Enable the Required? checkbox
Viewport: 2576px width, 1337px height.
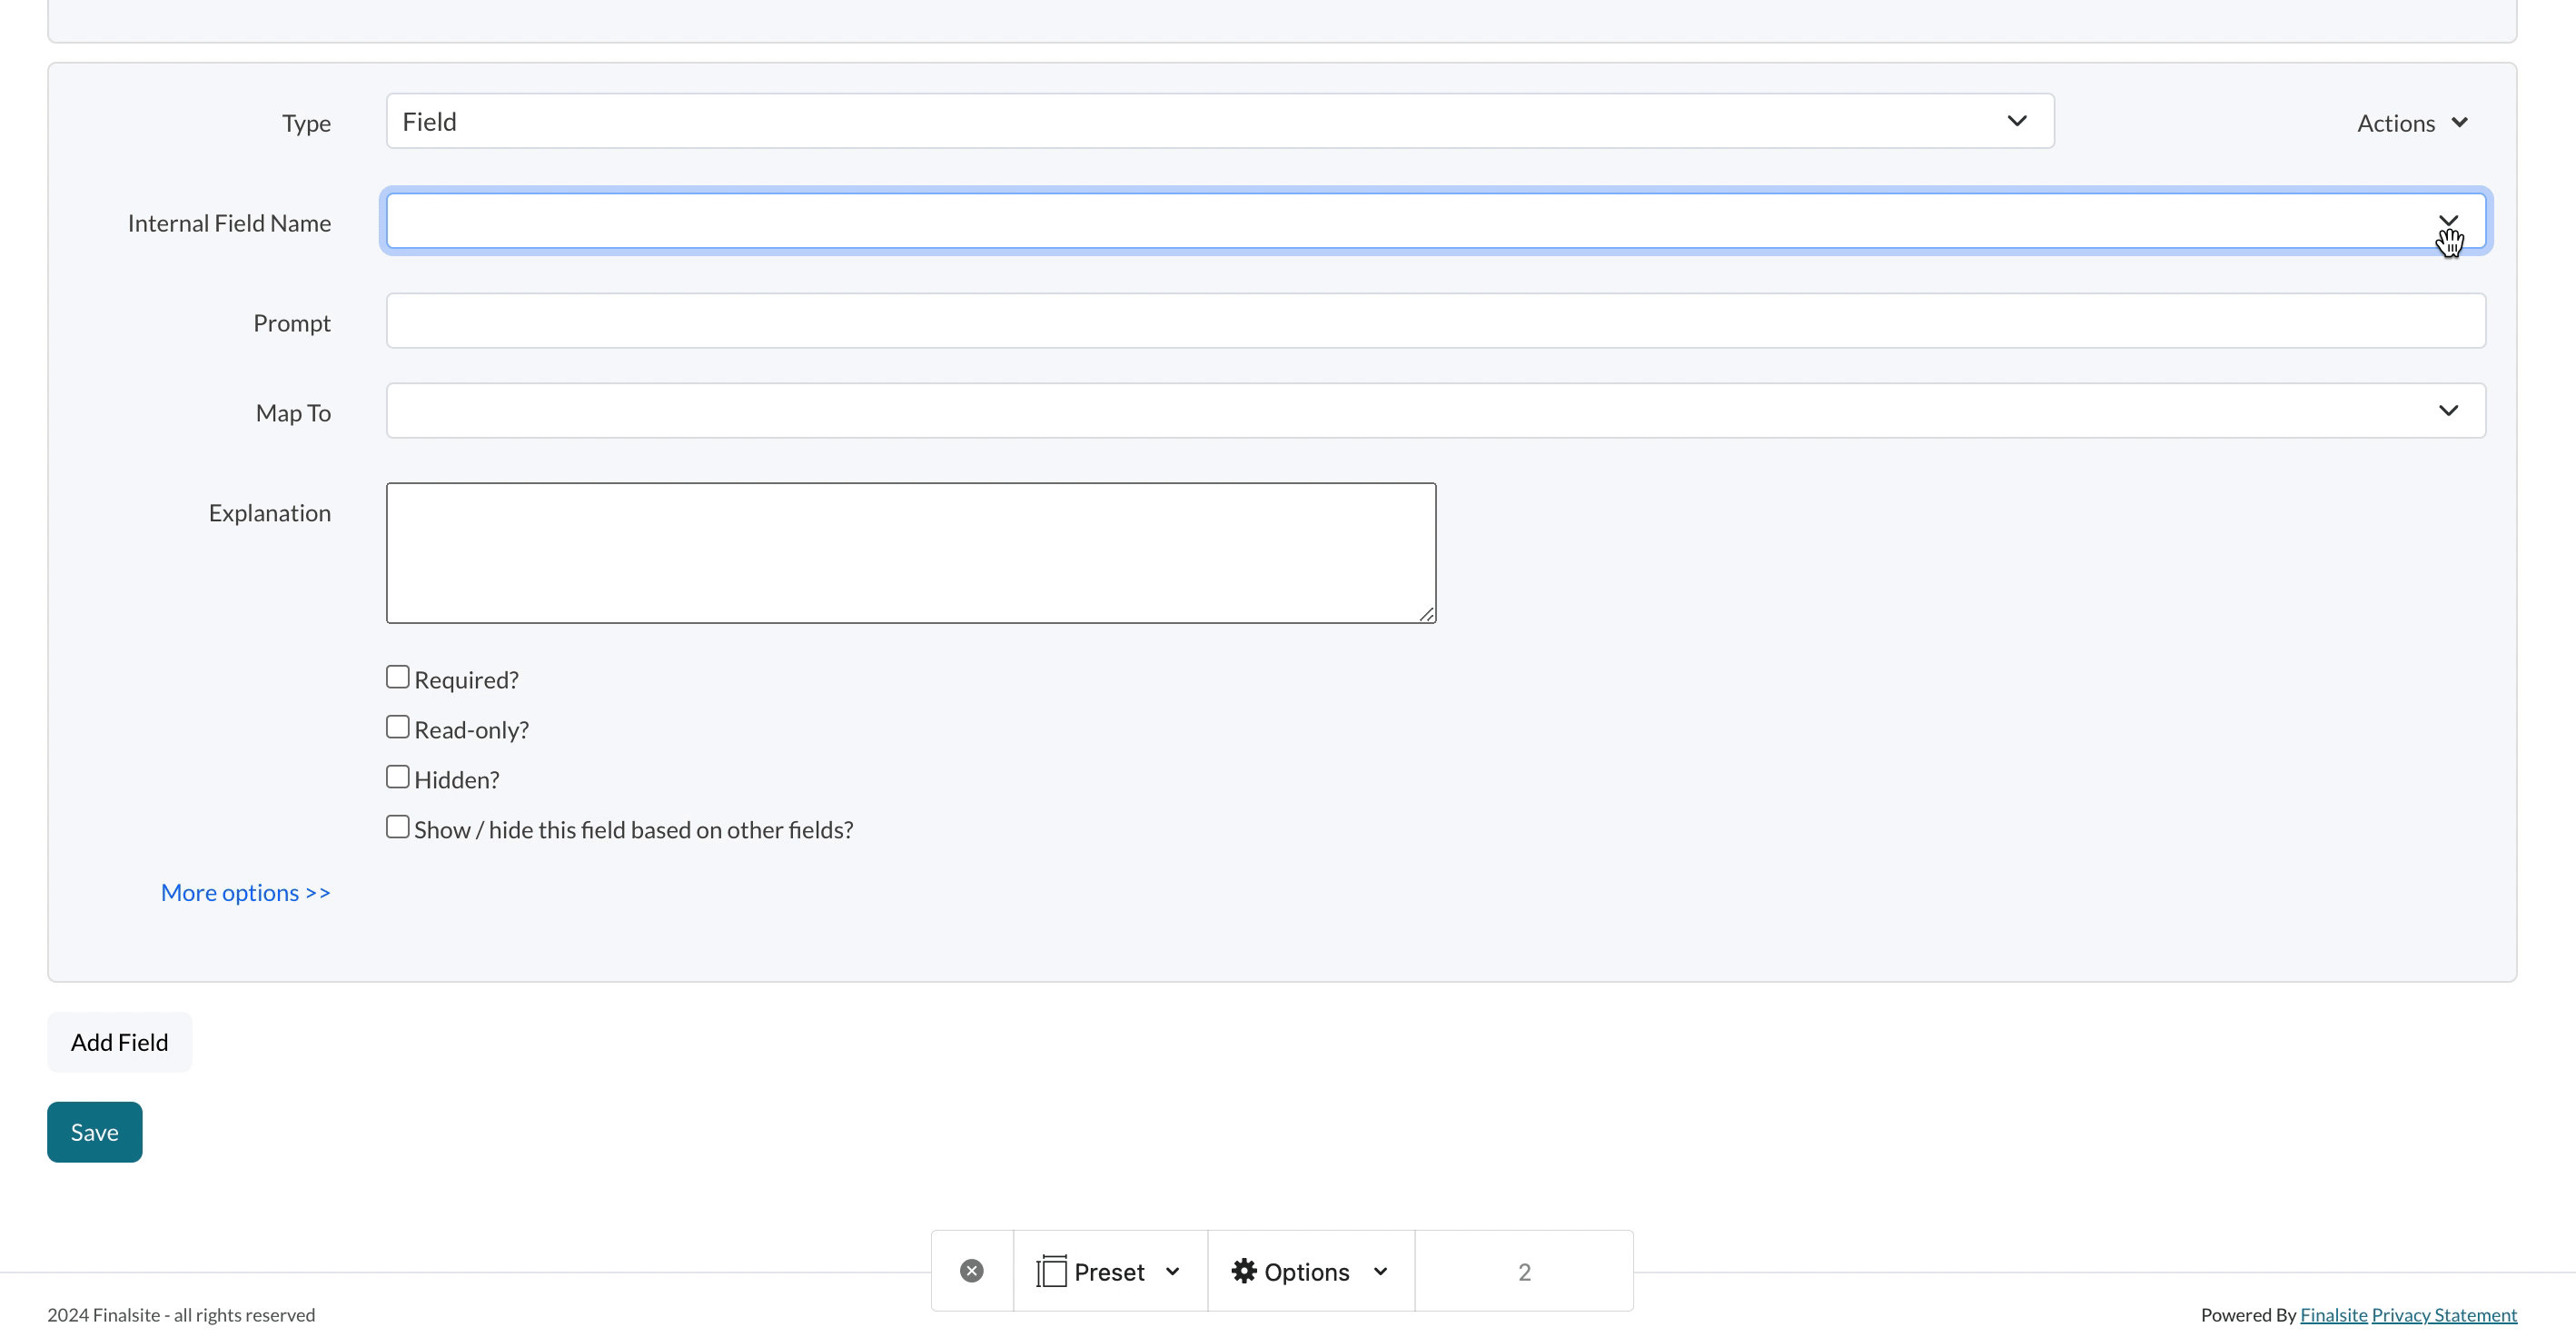coord(397,676)
